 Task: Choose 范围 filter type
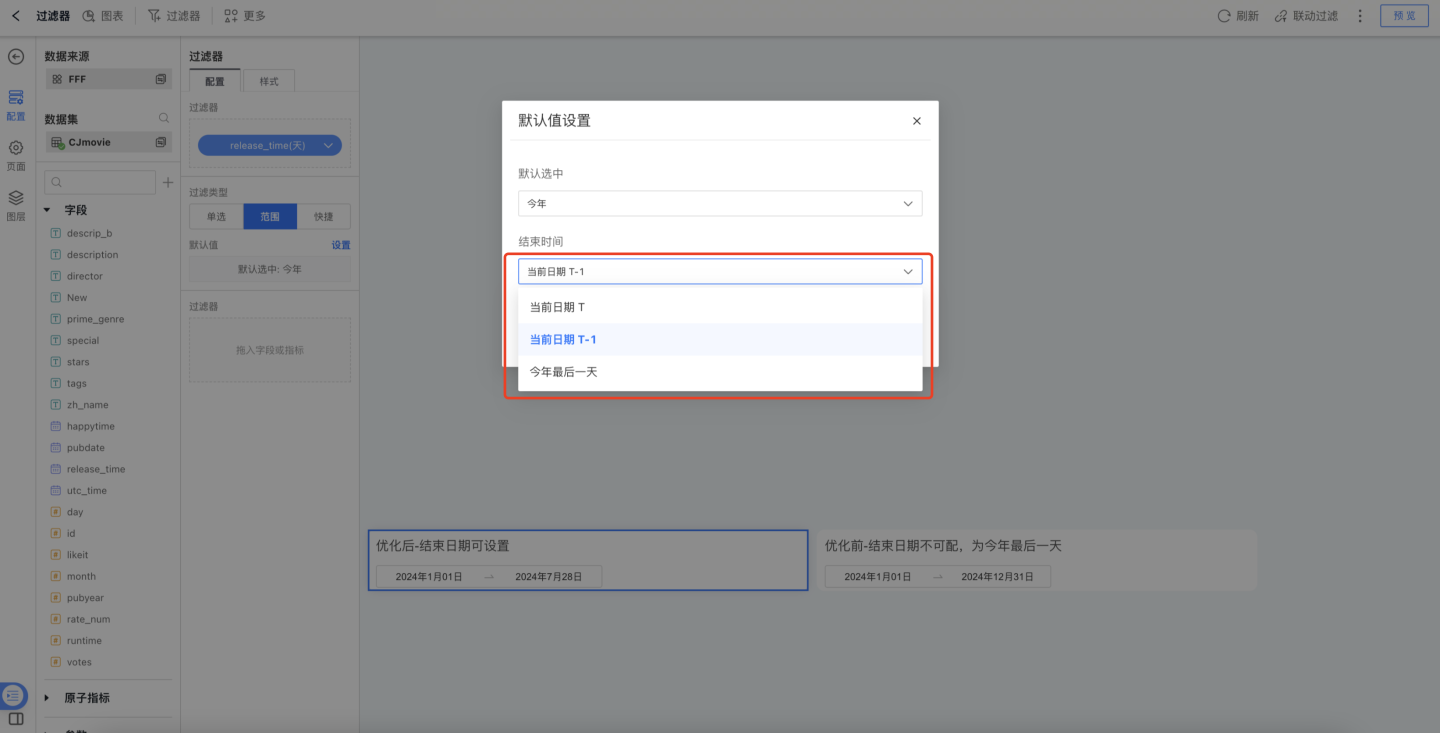[x=270, y=216]
